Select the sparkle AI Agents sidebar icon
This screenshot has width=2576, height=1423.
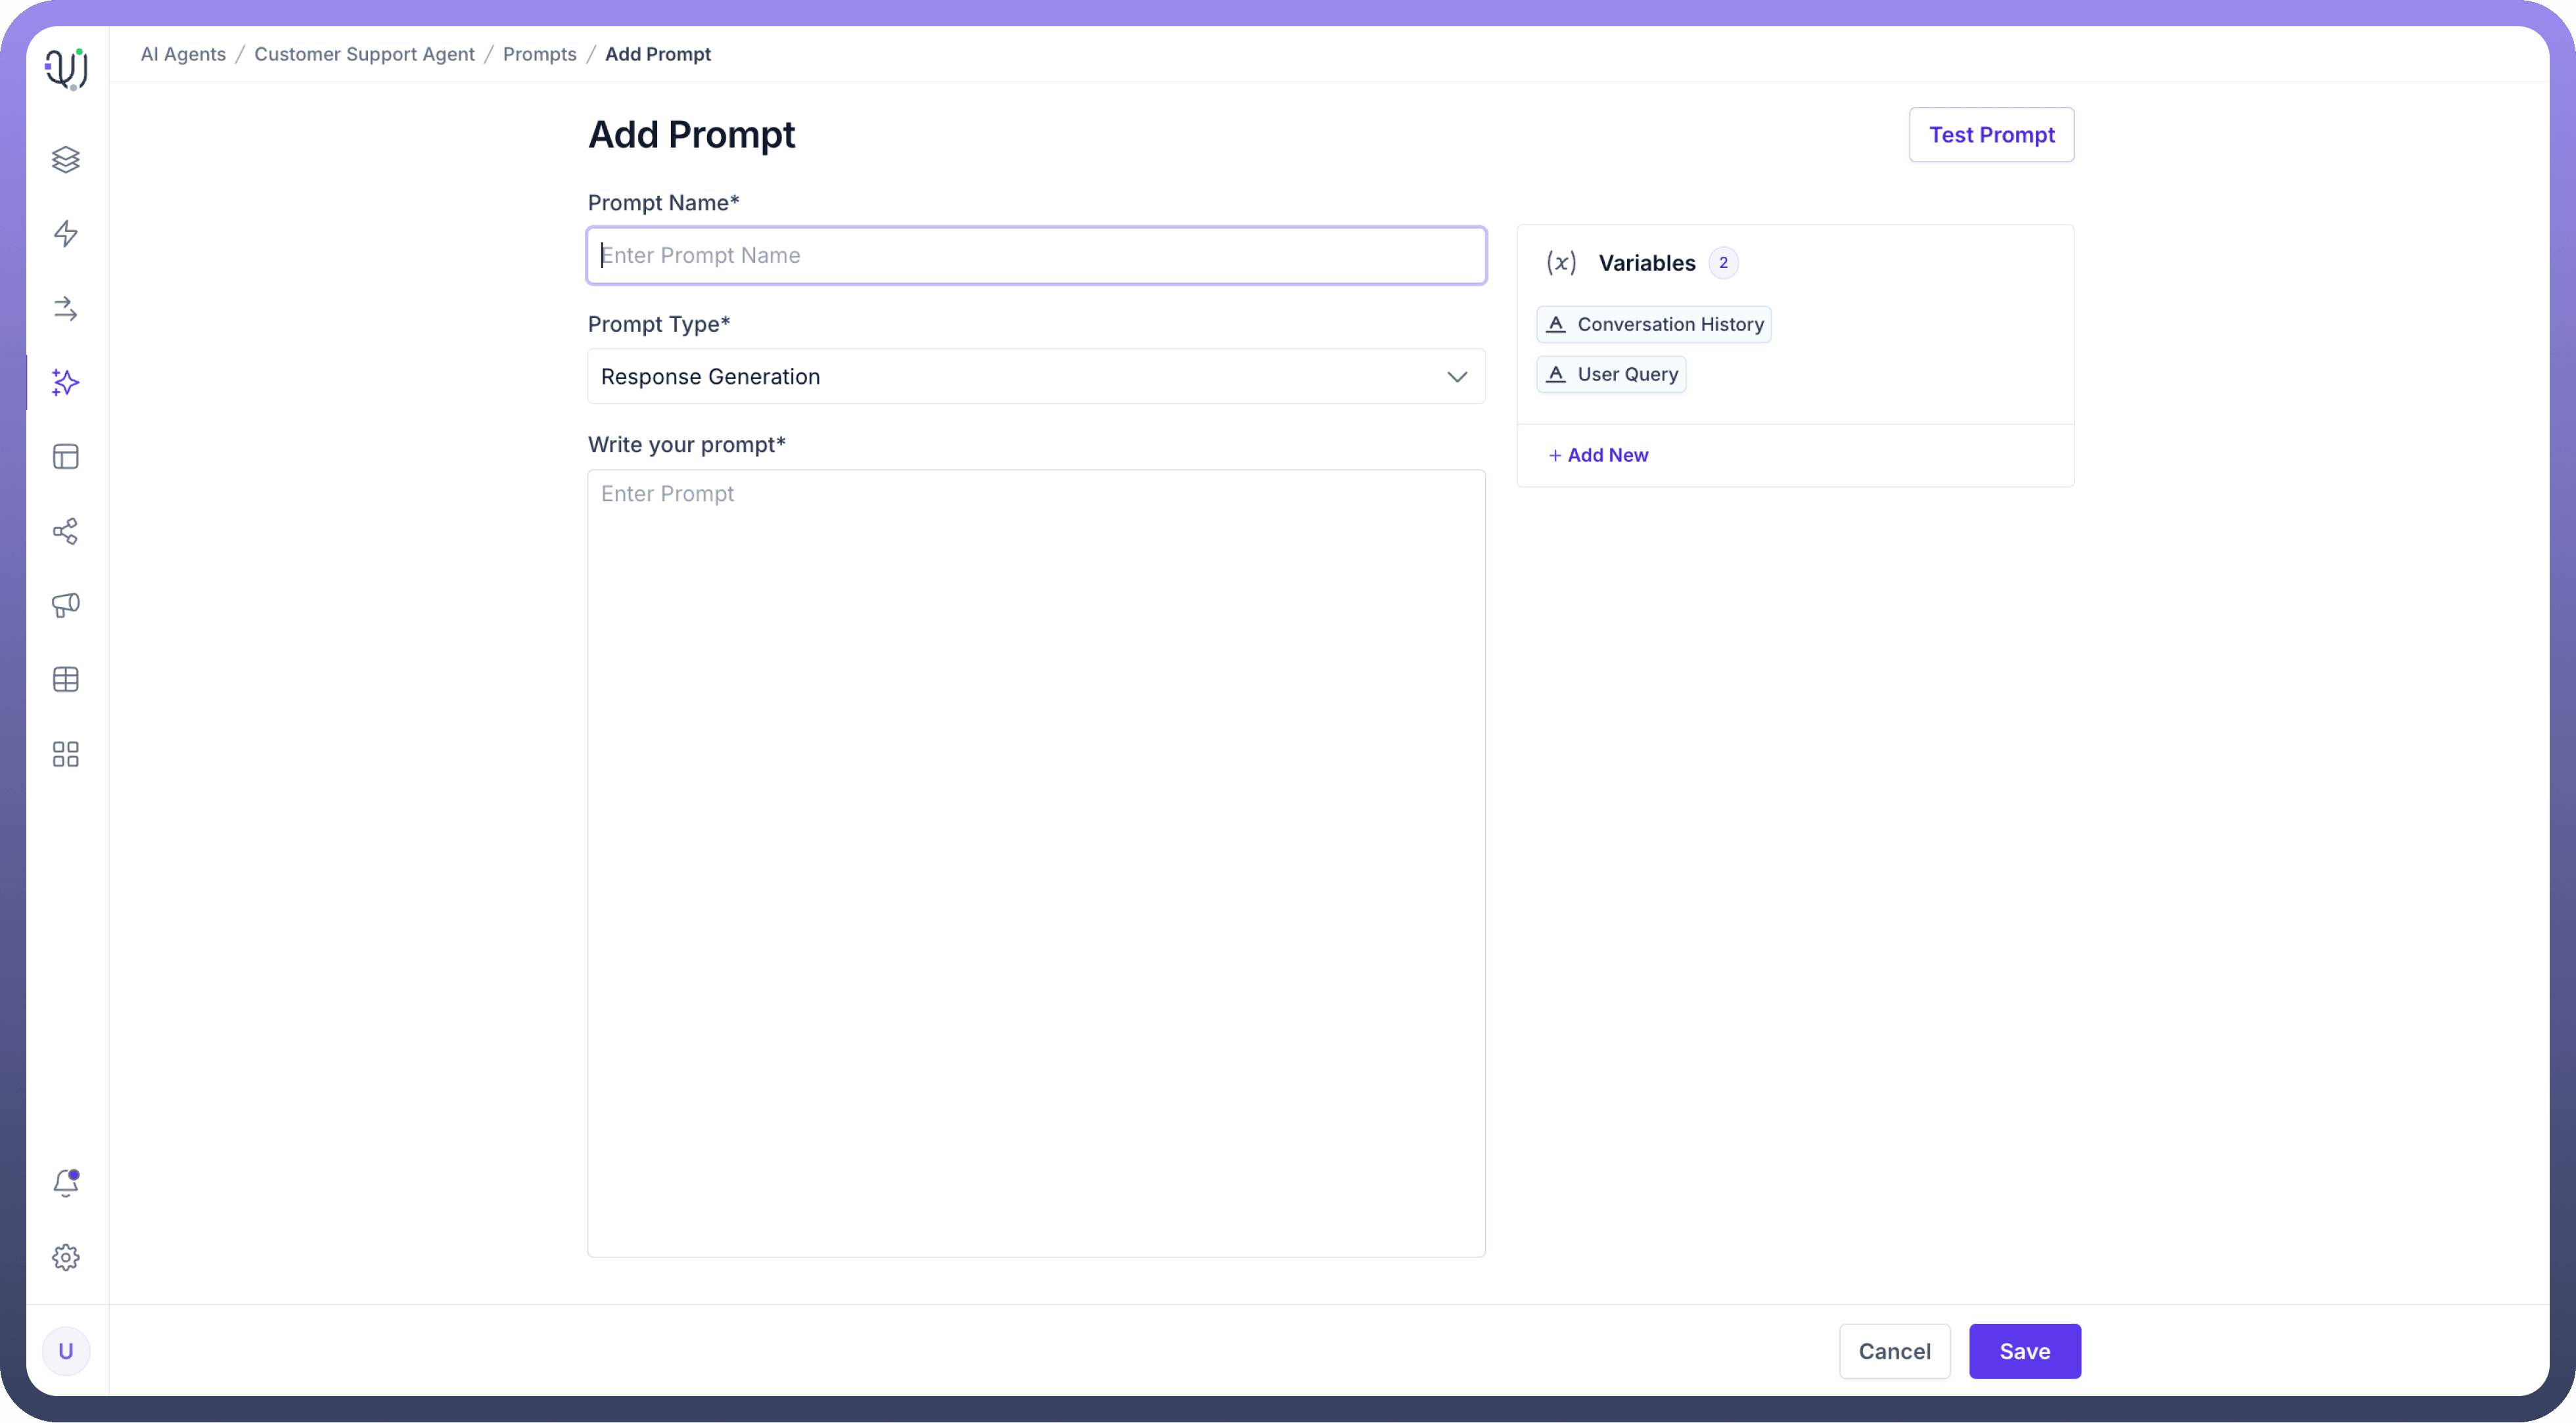[x=66, y=382]
